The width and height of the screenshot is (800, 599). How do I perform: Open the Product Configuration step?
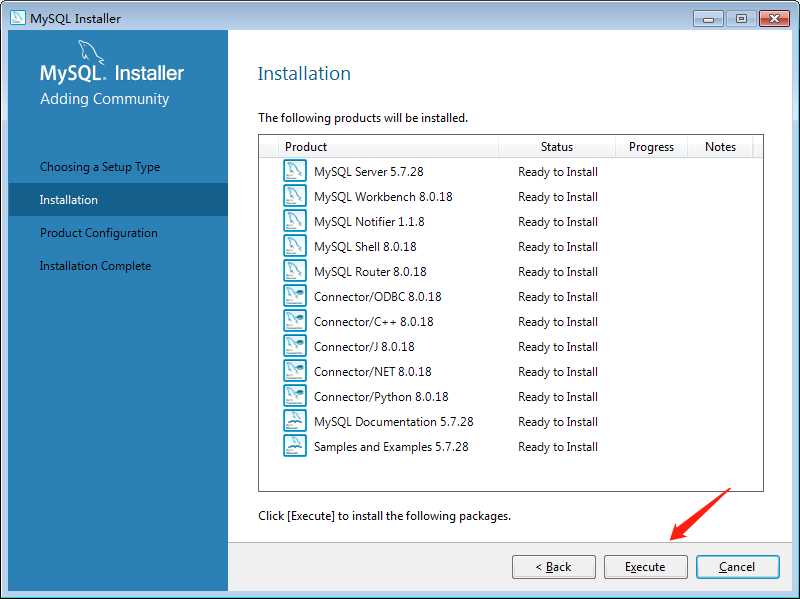(x=98, y=233)
